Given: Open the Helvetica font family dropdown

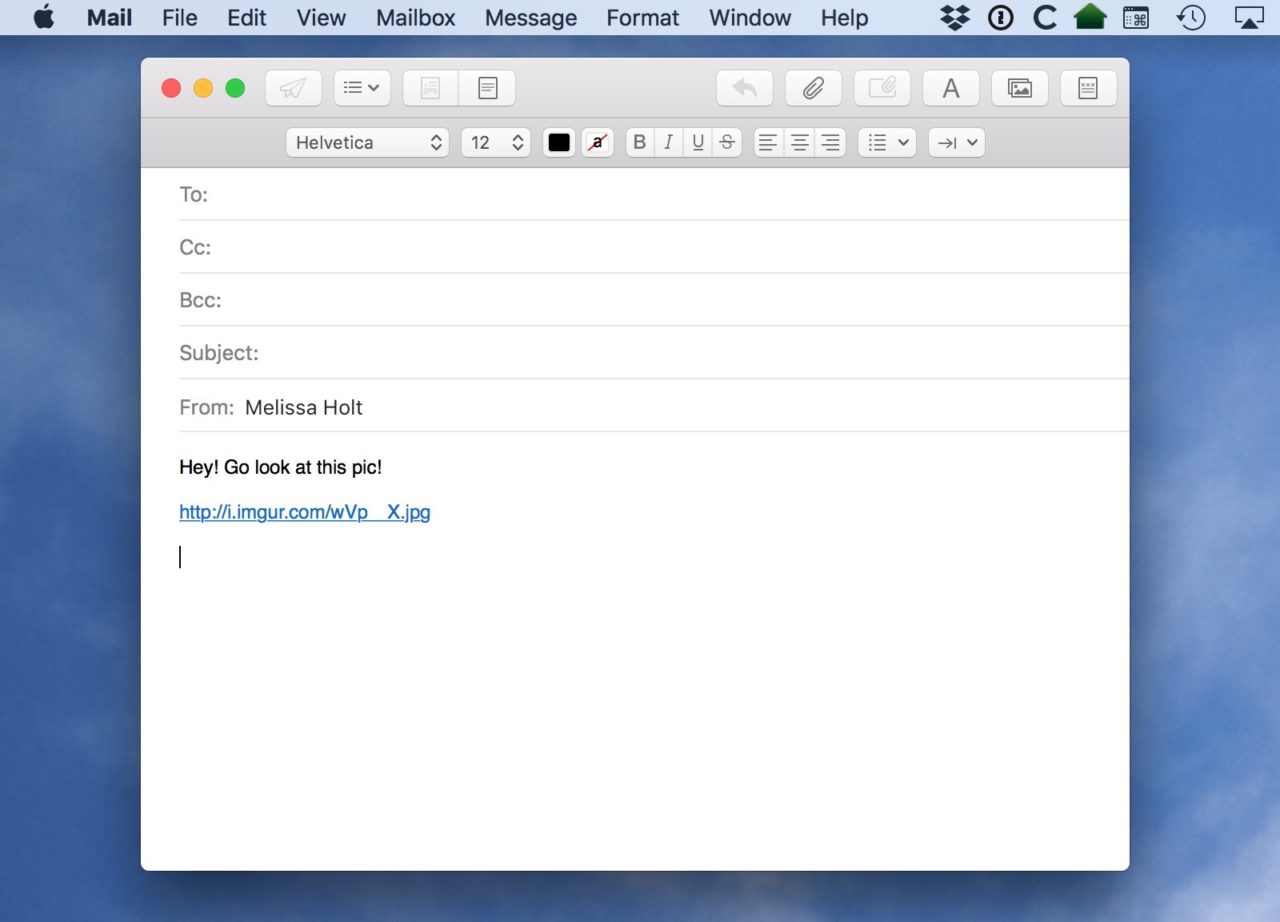Looking at the screenshot, I should pos(368,143).
